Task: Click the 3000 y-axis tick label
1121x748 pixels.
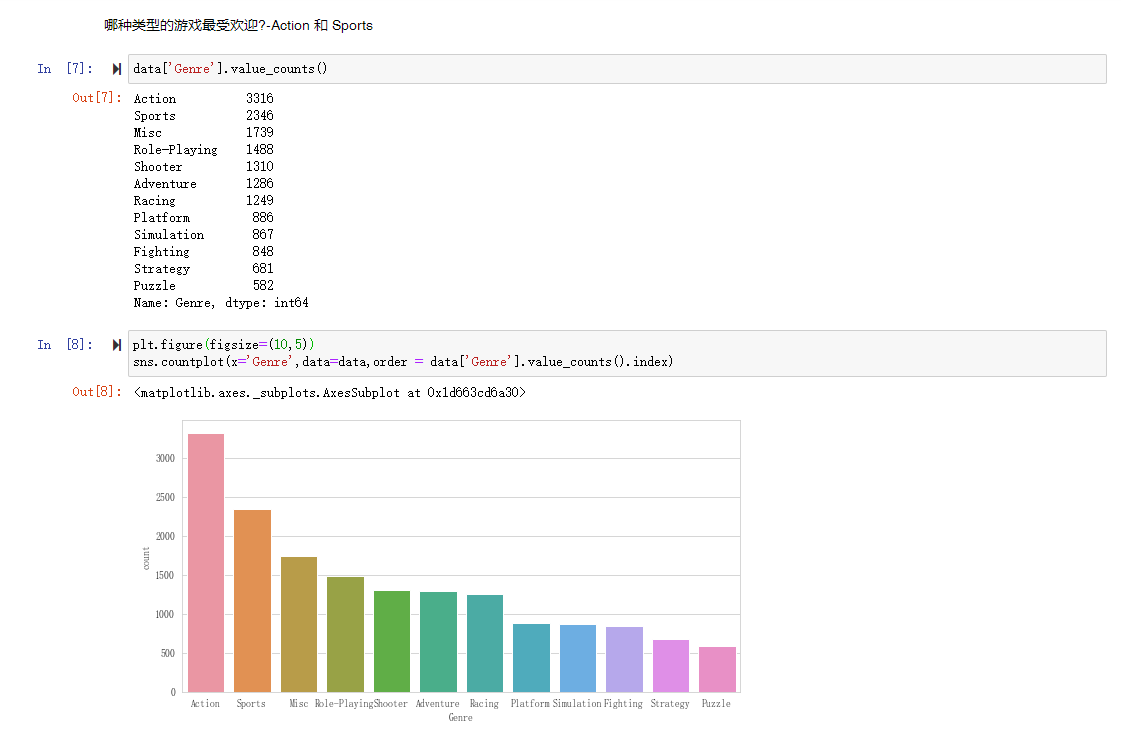Action: [x=165, y=458]
